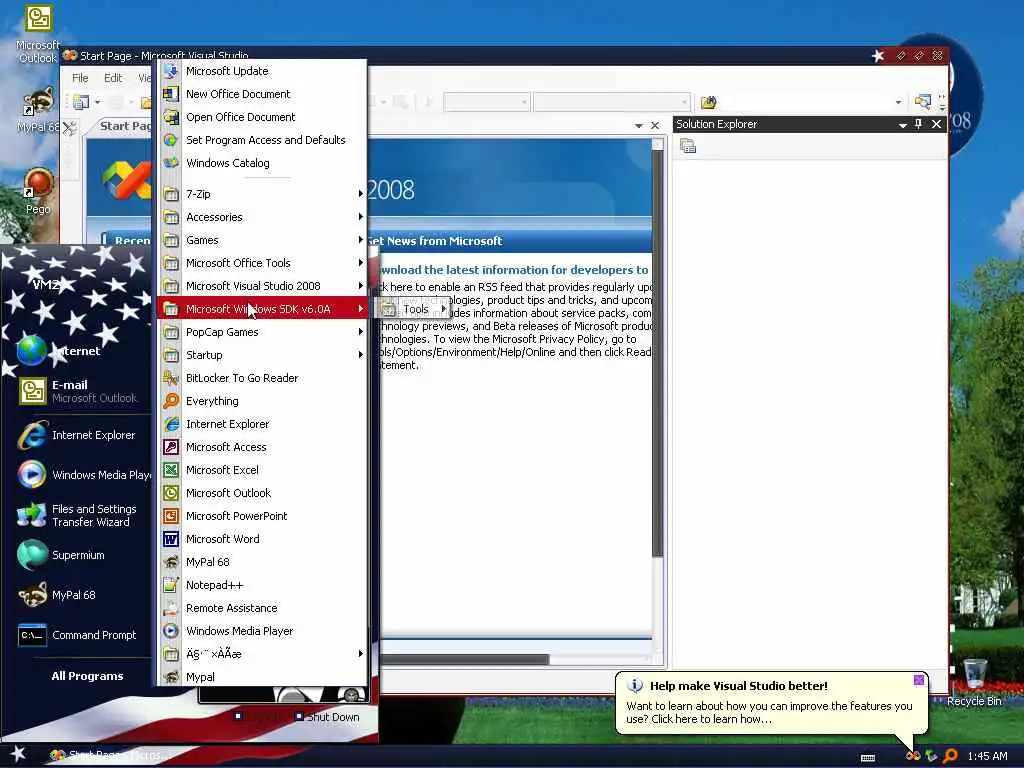Open Microsoft Word

pyautogui.click(x=262, y=539)
